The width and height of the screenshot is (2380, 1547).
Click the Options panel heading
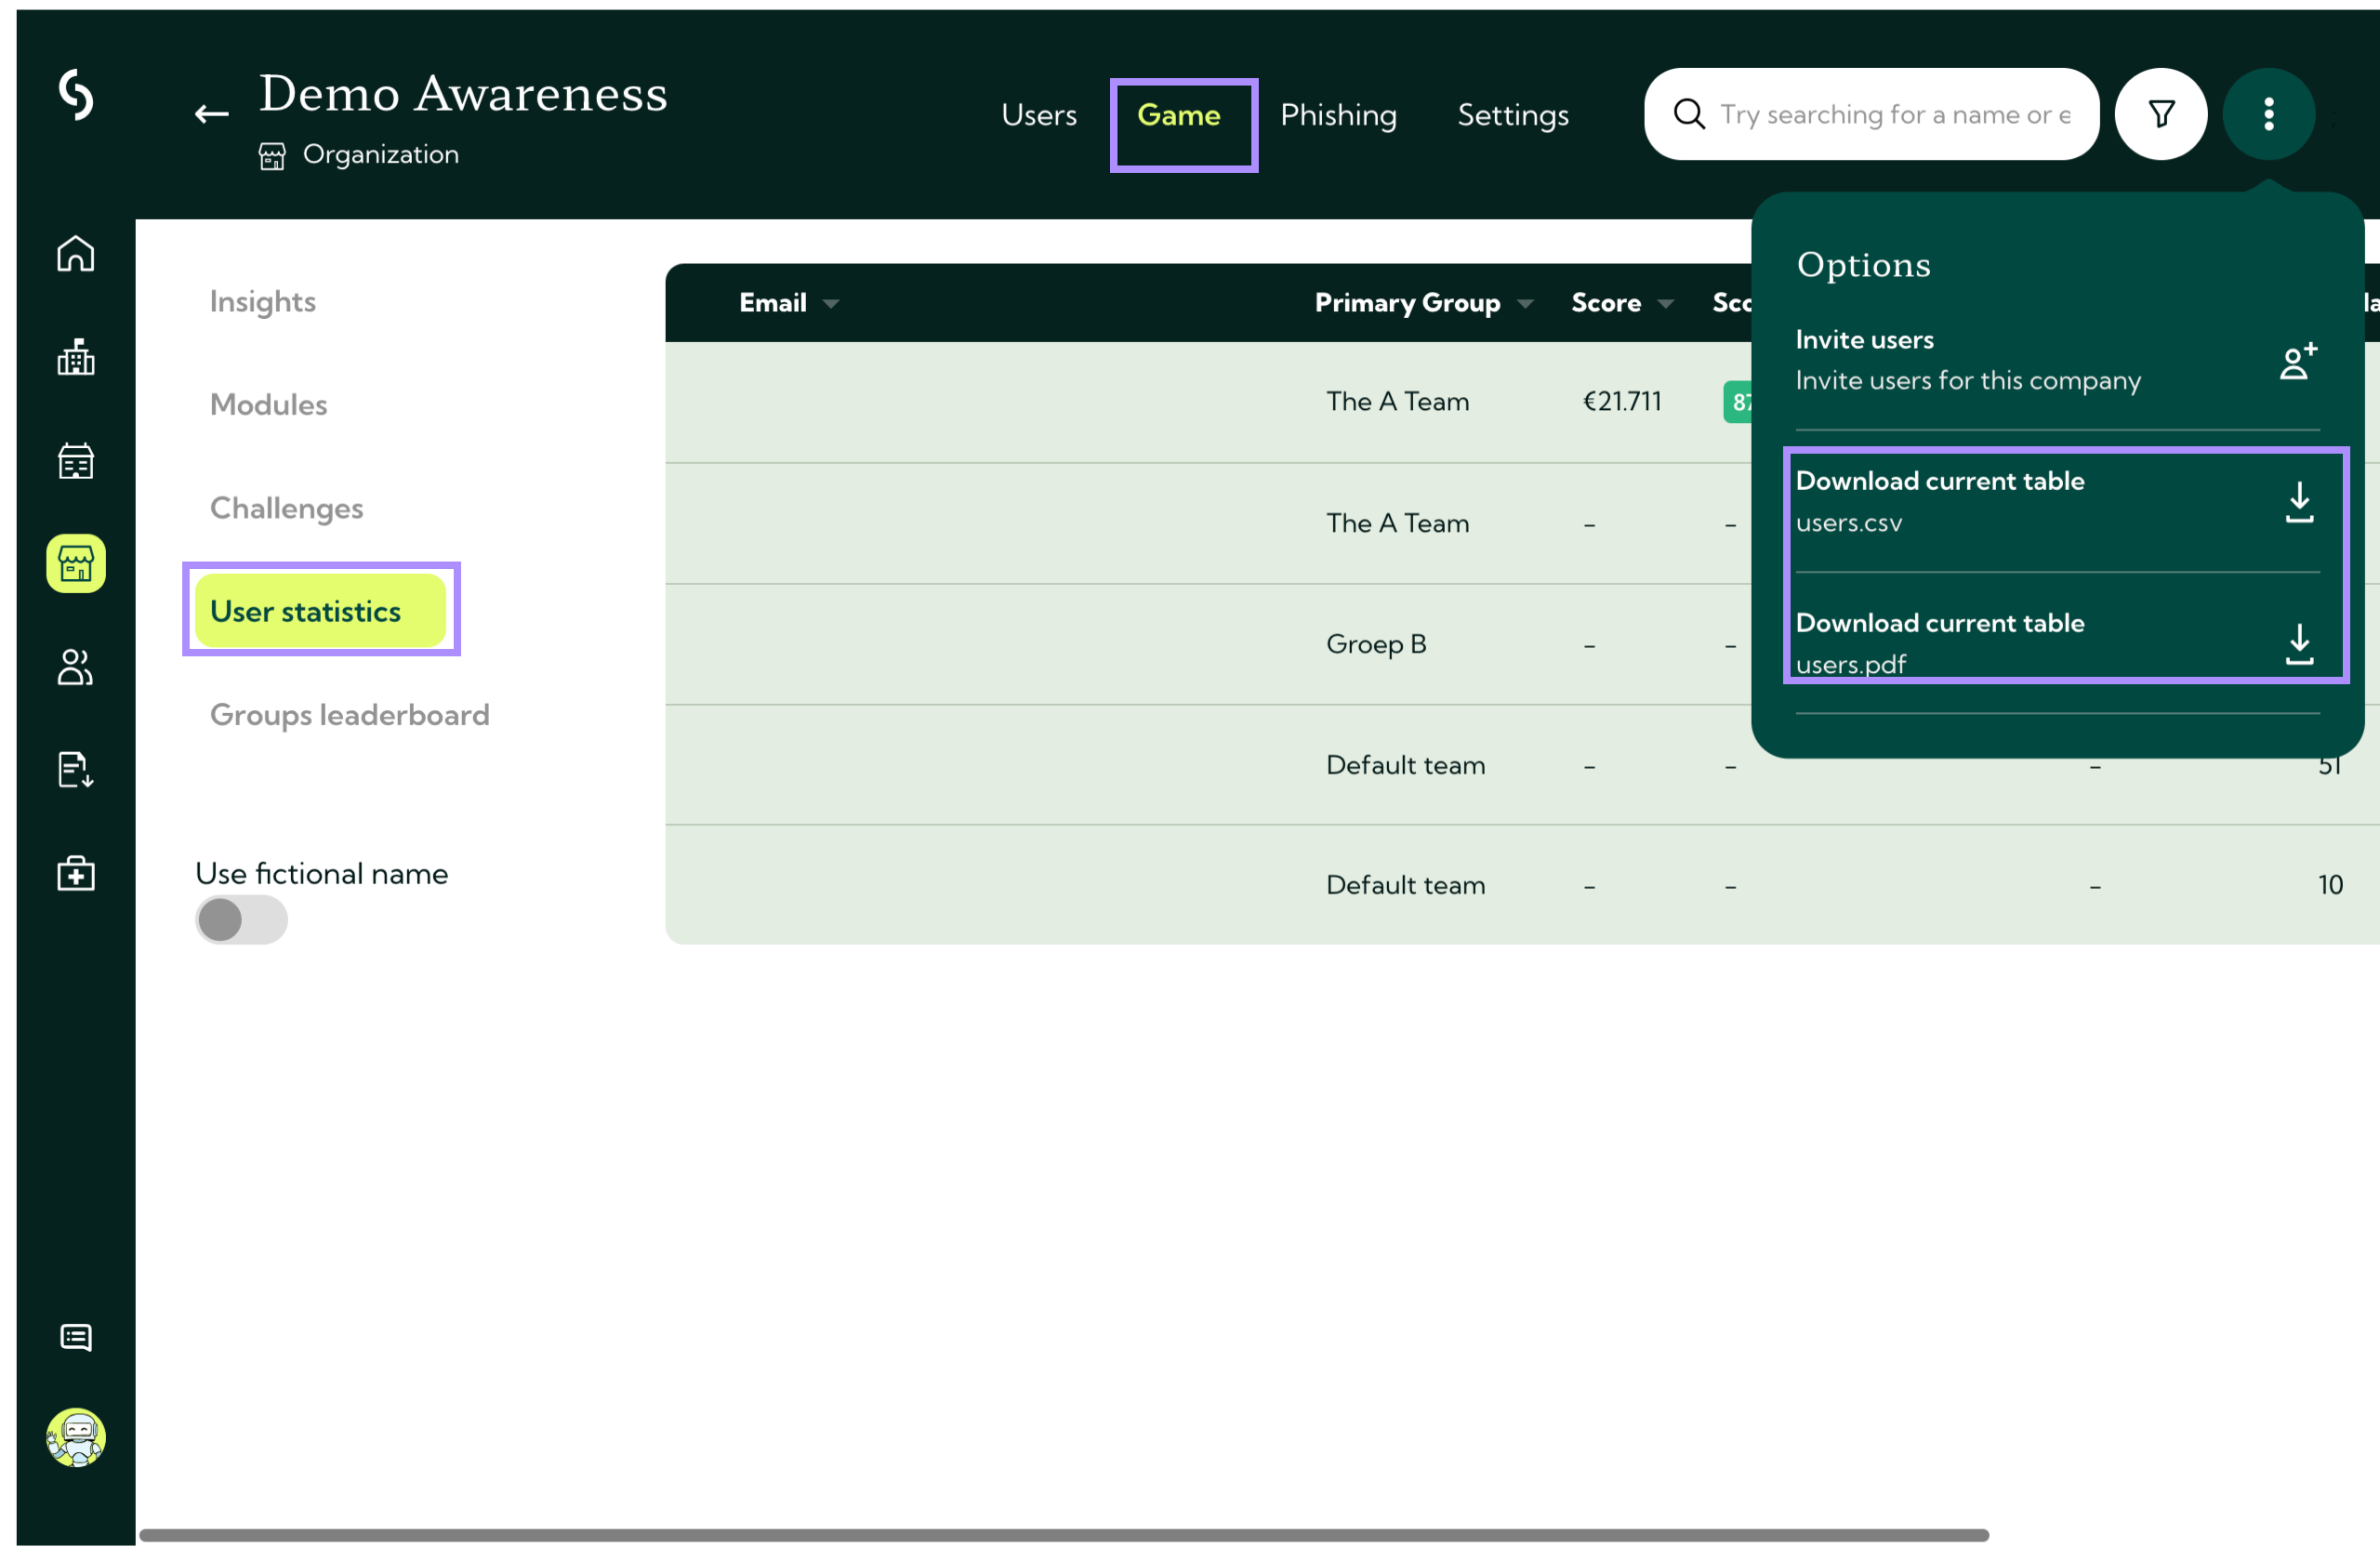click(1863, 264)
